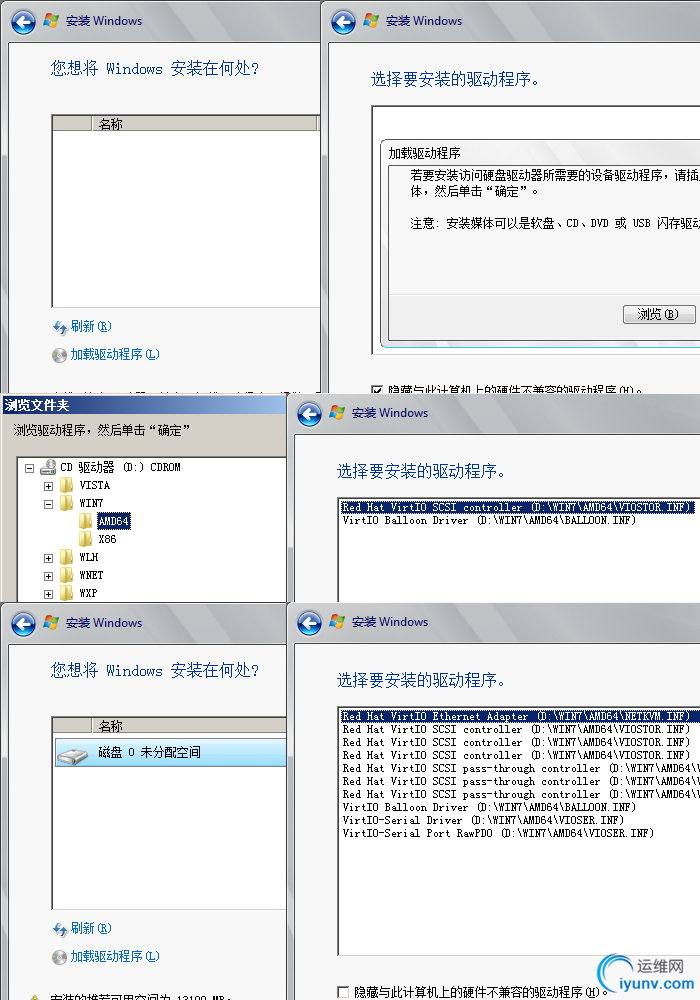Collapse the WIN7 folder node
The width and height of the screenshot is (700, 1000).
click(48, 504)
